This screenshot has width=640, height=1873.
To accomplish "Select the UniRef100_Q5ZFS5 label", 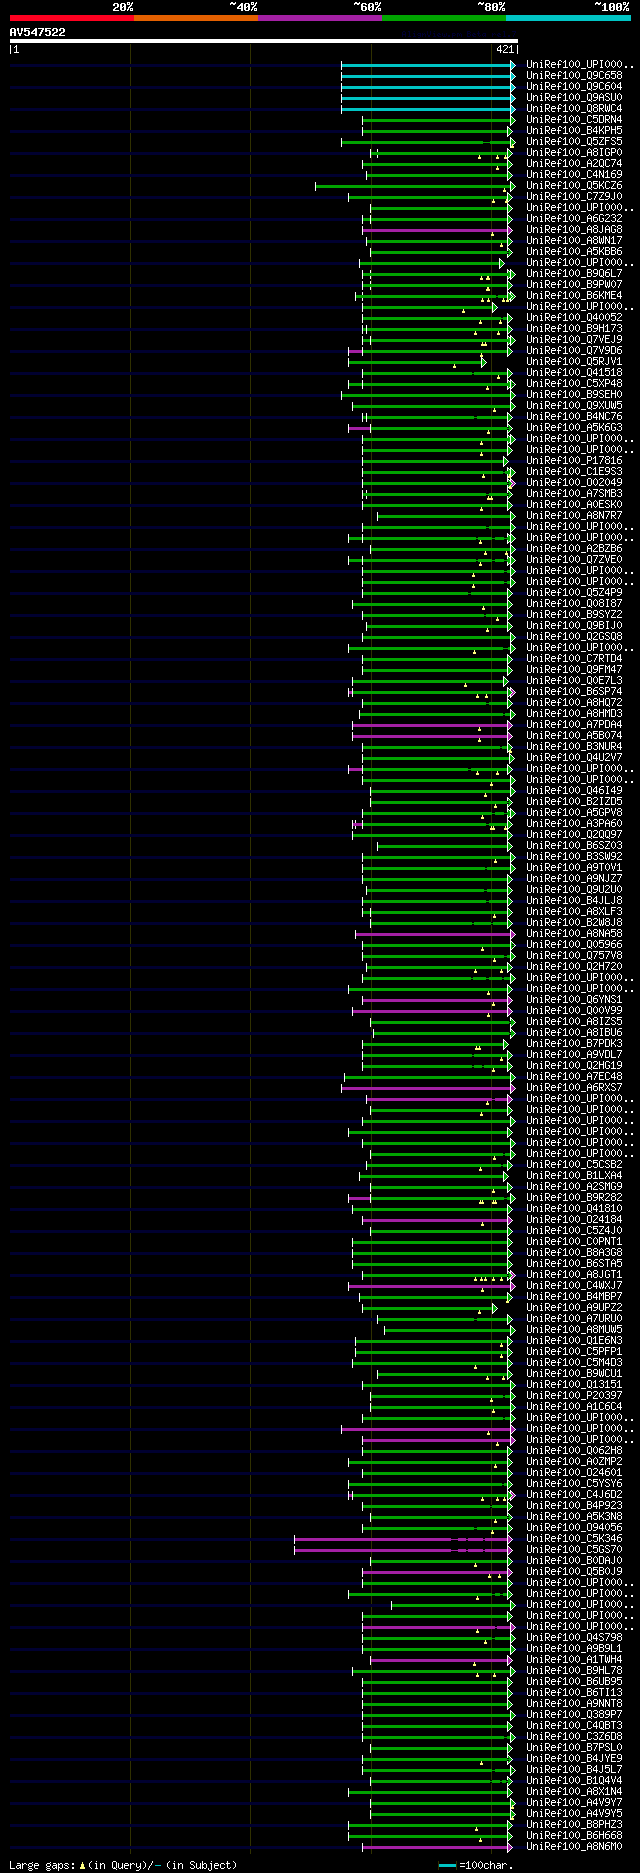I will 574,141.
